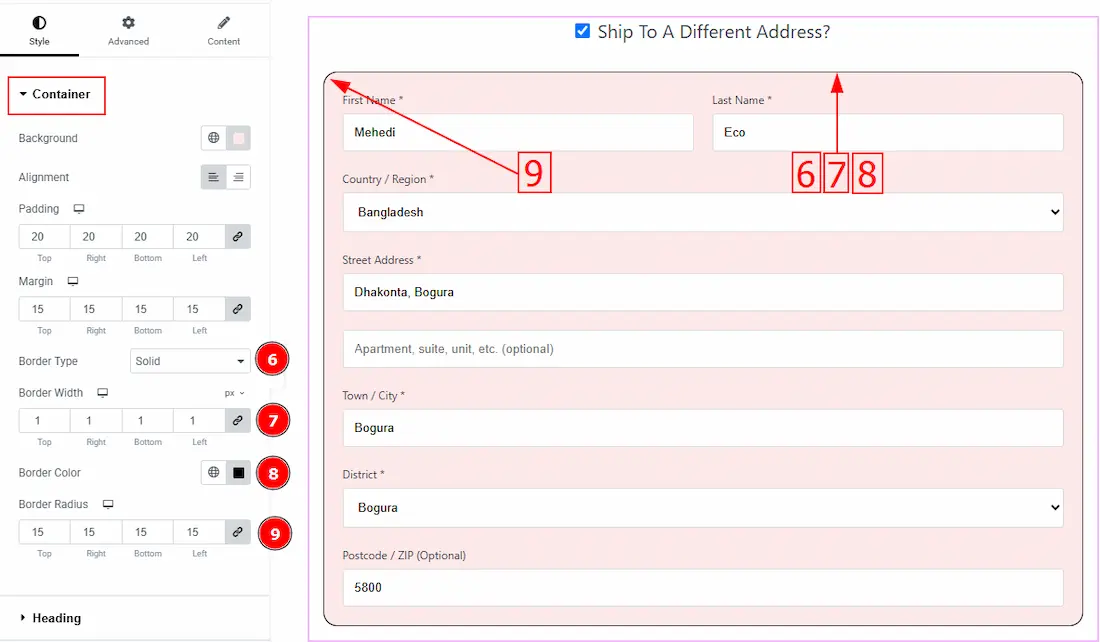Click Border Radius Right value field

point(96,533)
